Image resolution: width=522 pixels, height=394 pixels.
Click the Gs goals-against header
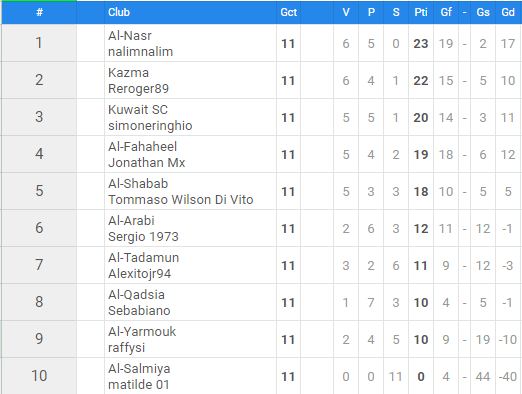[x=483, y=12]
